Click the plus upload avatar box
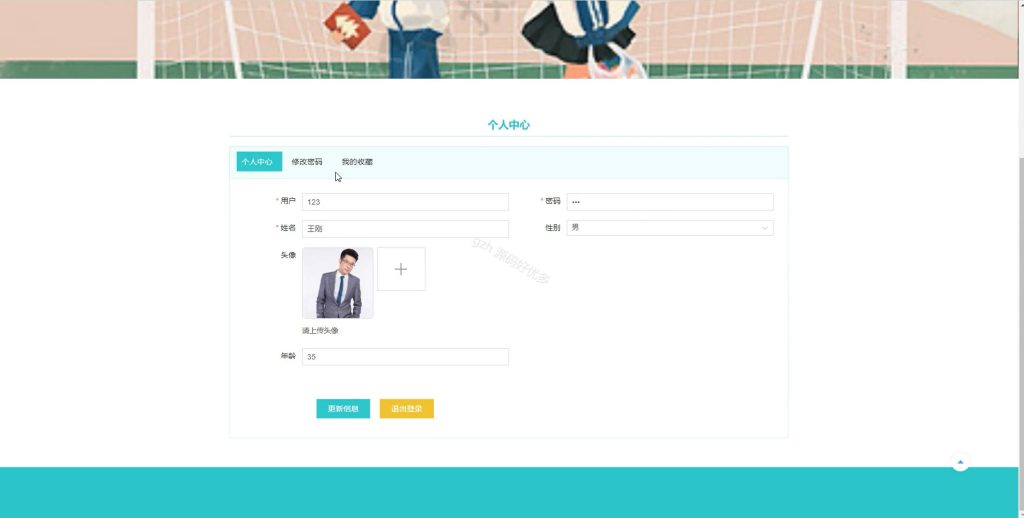The image size is (1024, 518). coord(401,269)
